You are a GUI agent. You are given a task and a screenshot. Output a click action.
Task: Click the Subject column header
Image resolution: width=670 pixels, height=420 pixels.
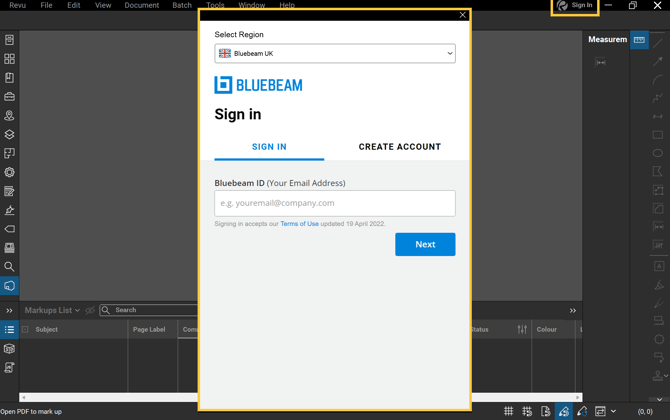click(x=47, y=329)
